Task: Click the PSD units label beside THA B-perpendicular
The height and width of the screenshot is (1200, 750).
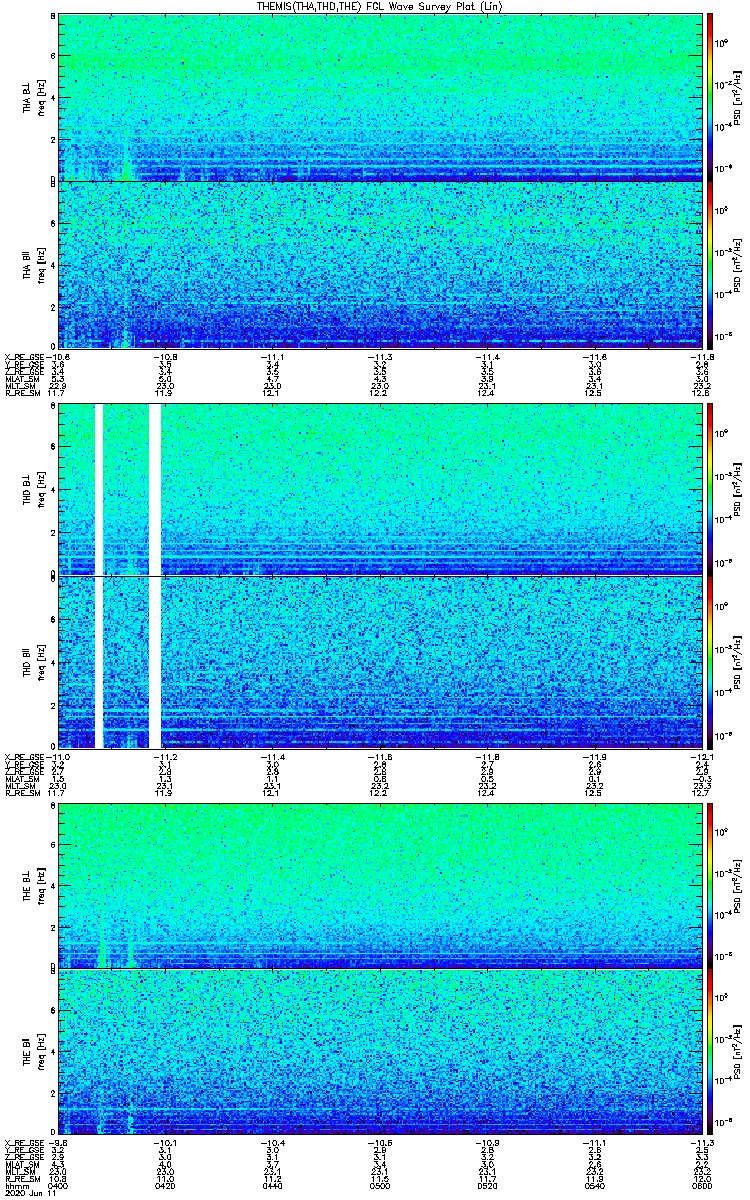Action: [x=738, y=97]
